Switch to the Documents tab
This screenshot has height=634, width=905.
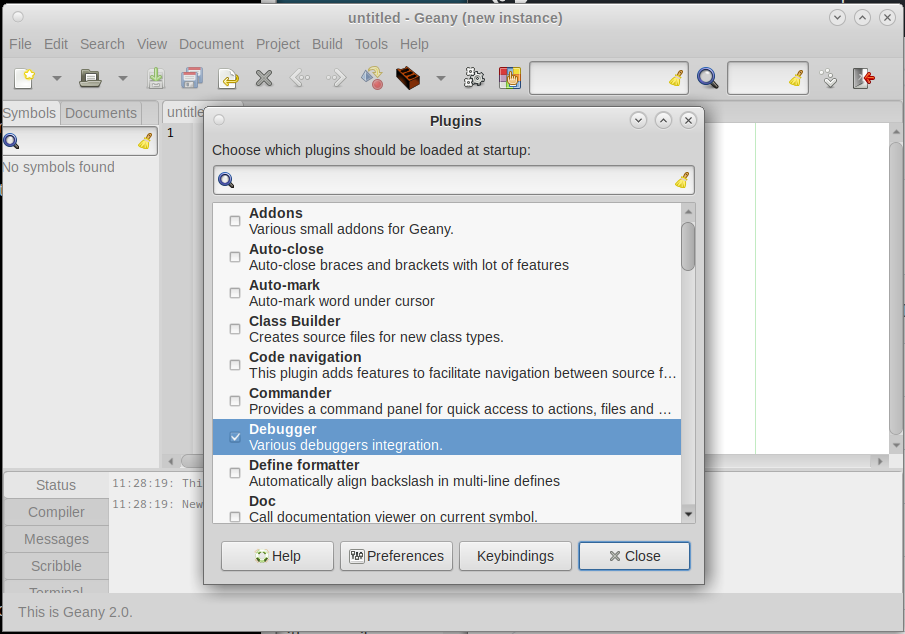(100, 112)
